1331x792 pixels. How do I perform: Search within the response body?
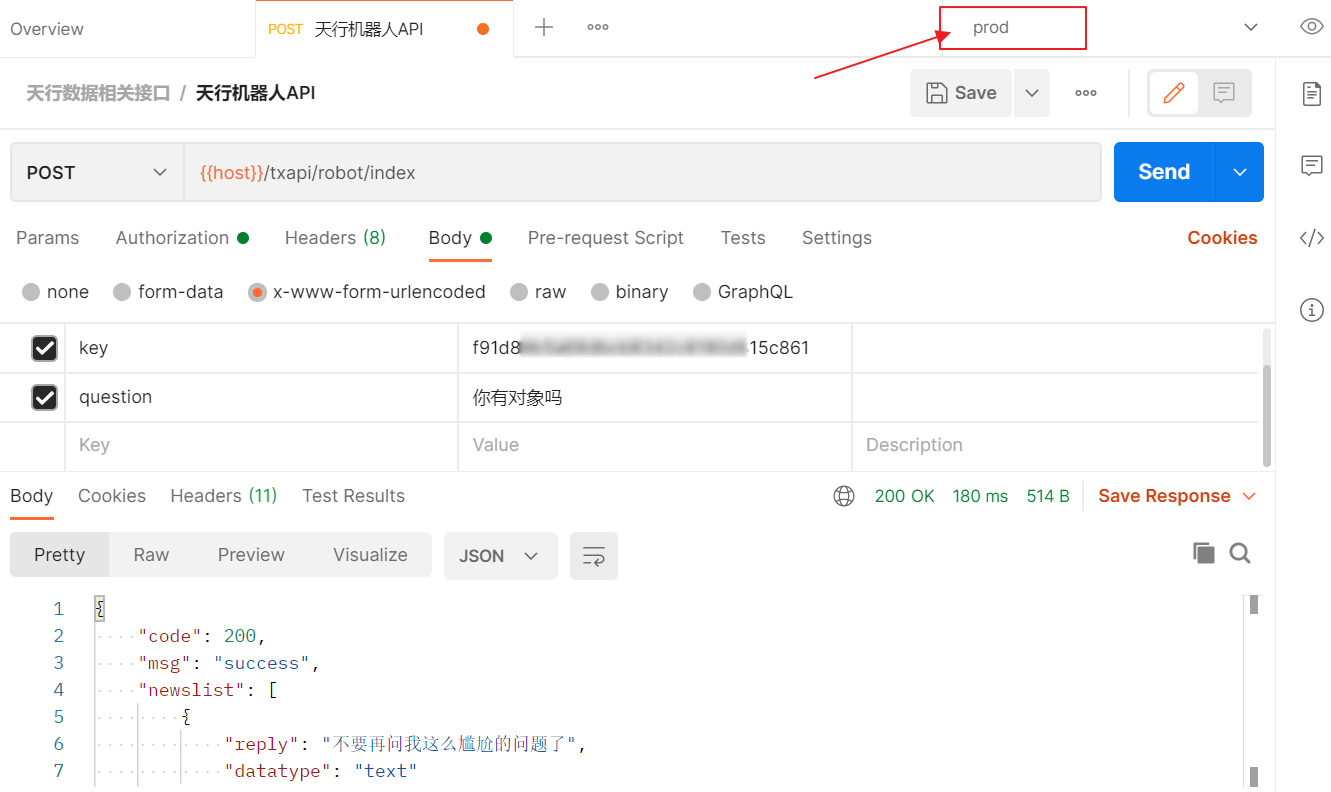coord(1240,554)
